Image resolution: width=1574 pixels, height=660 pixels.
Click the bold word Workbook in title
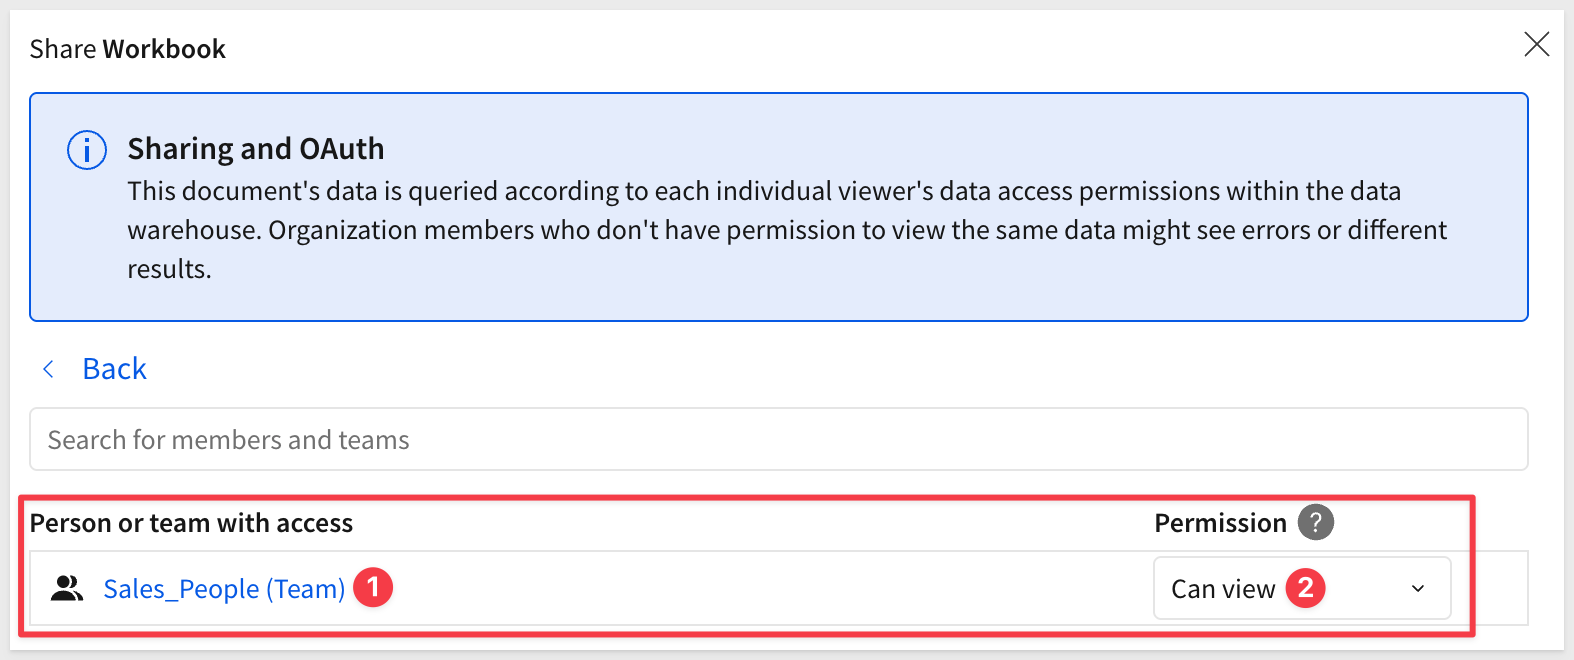click(x=164, y=49)
